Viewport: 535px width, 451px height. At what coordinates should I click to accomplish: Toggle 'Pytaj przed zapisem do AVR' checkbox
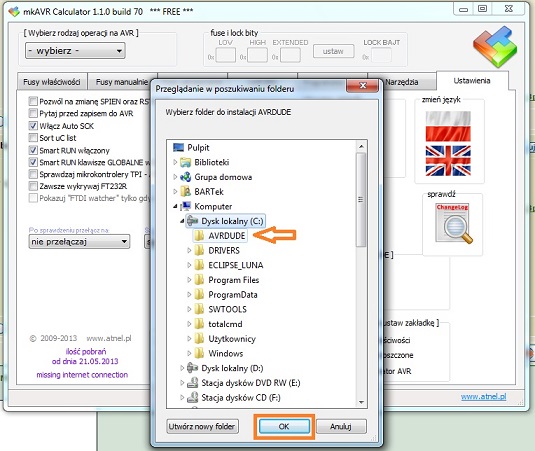(33, 113)
